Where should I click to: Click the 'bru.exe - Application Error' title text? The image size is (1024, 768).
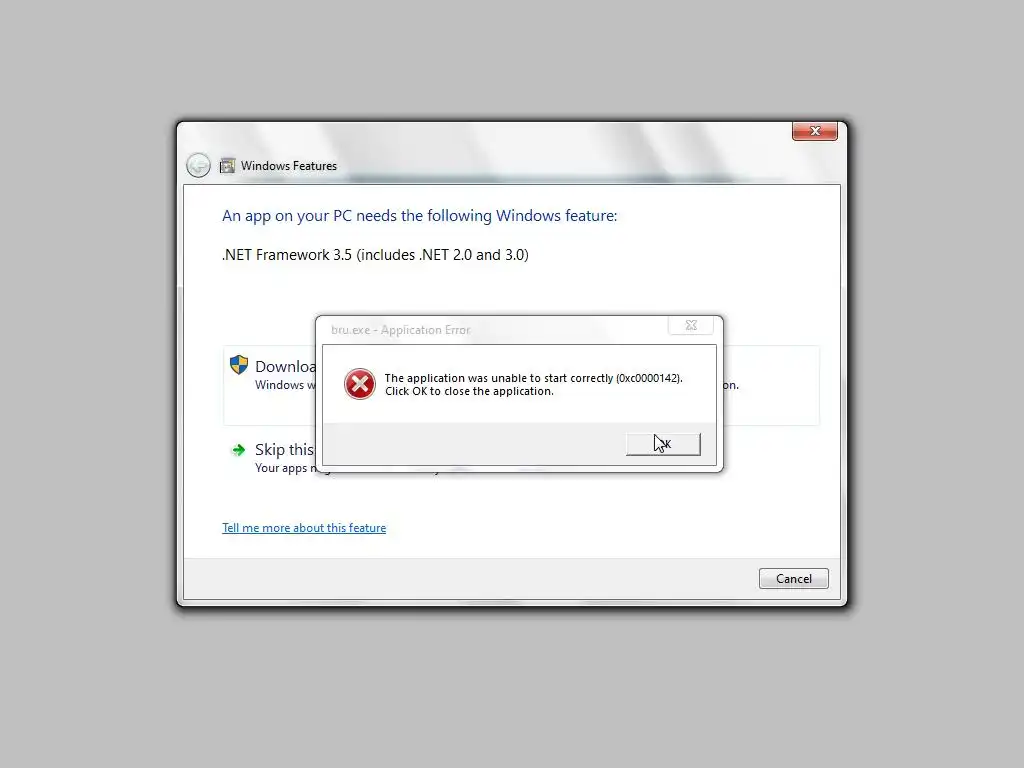coord(400,330)
